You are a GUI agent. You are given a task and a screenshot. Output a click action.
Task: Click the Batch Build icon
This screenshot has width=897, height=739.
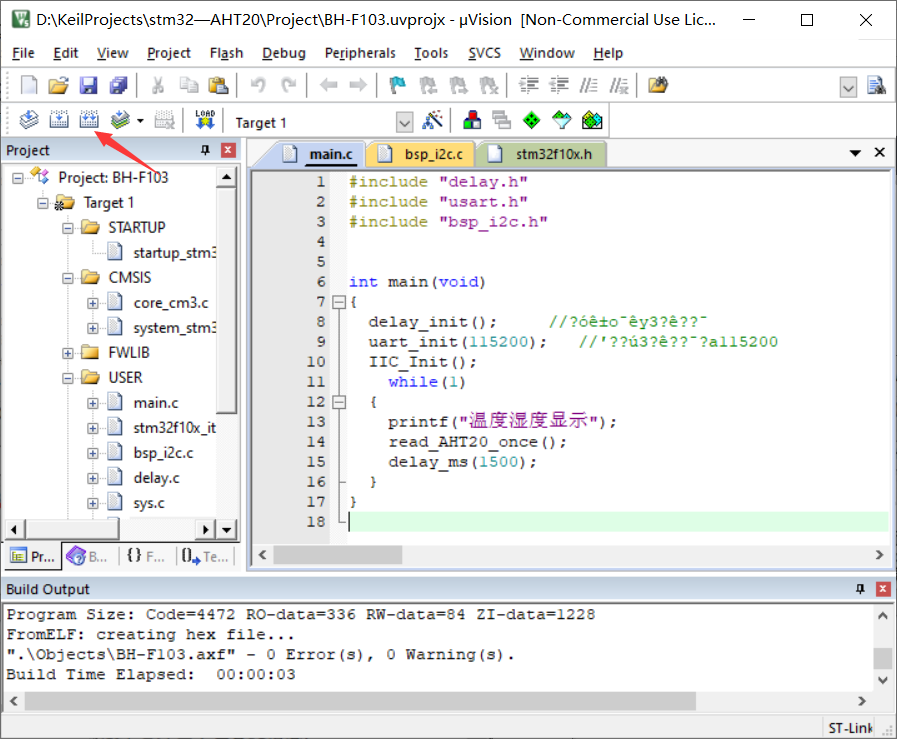[120, 120]
